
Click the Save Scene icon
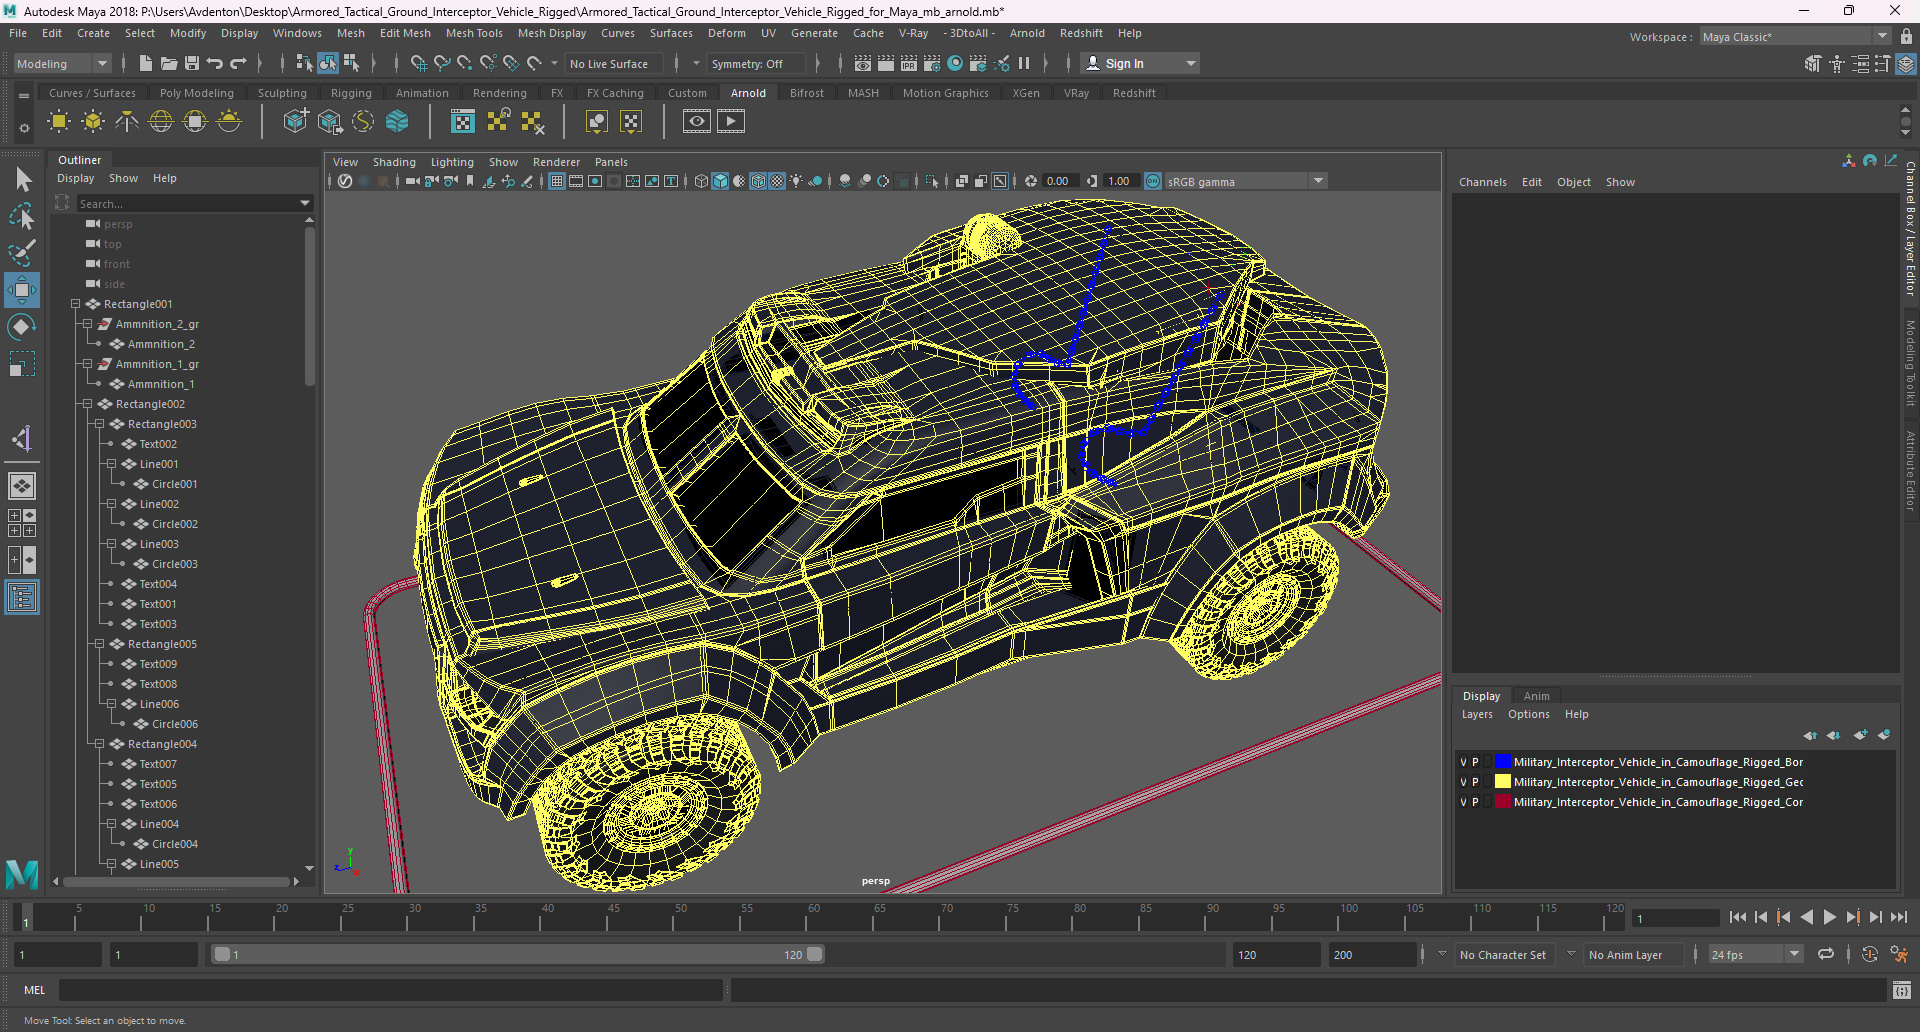[x=192, y=63]
